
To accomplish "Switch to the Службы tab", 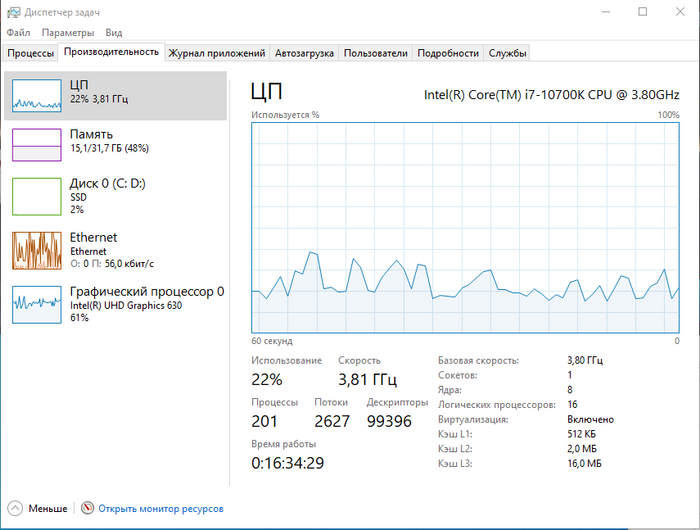I will (x=507, y=53).
